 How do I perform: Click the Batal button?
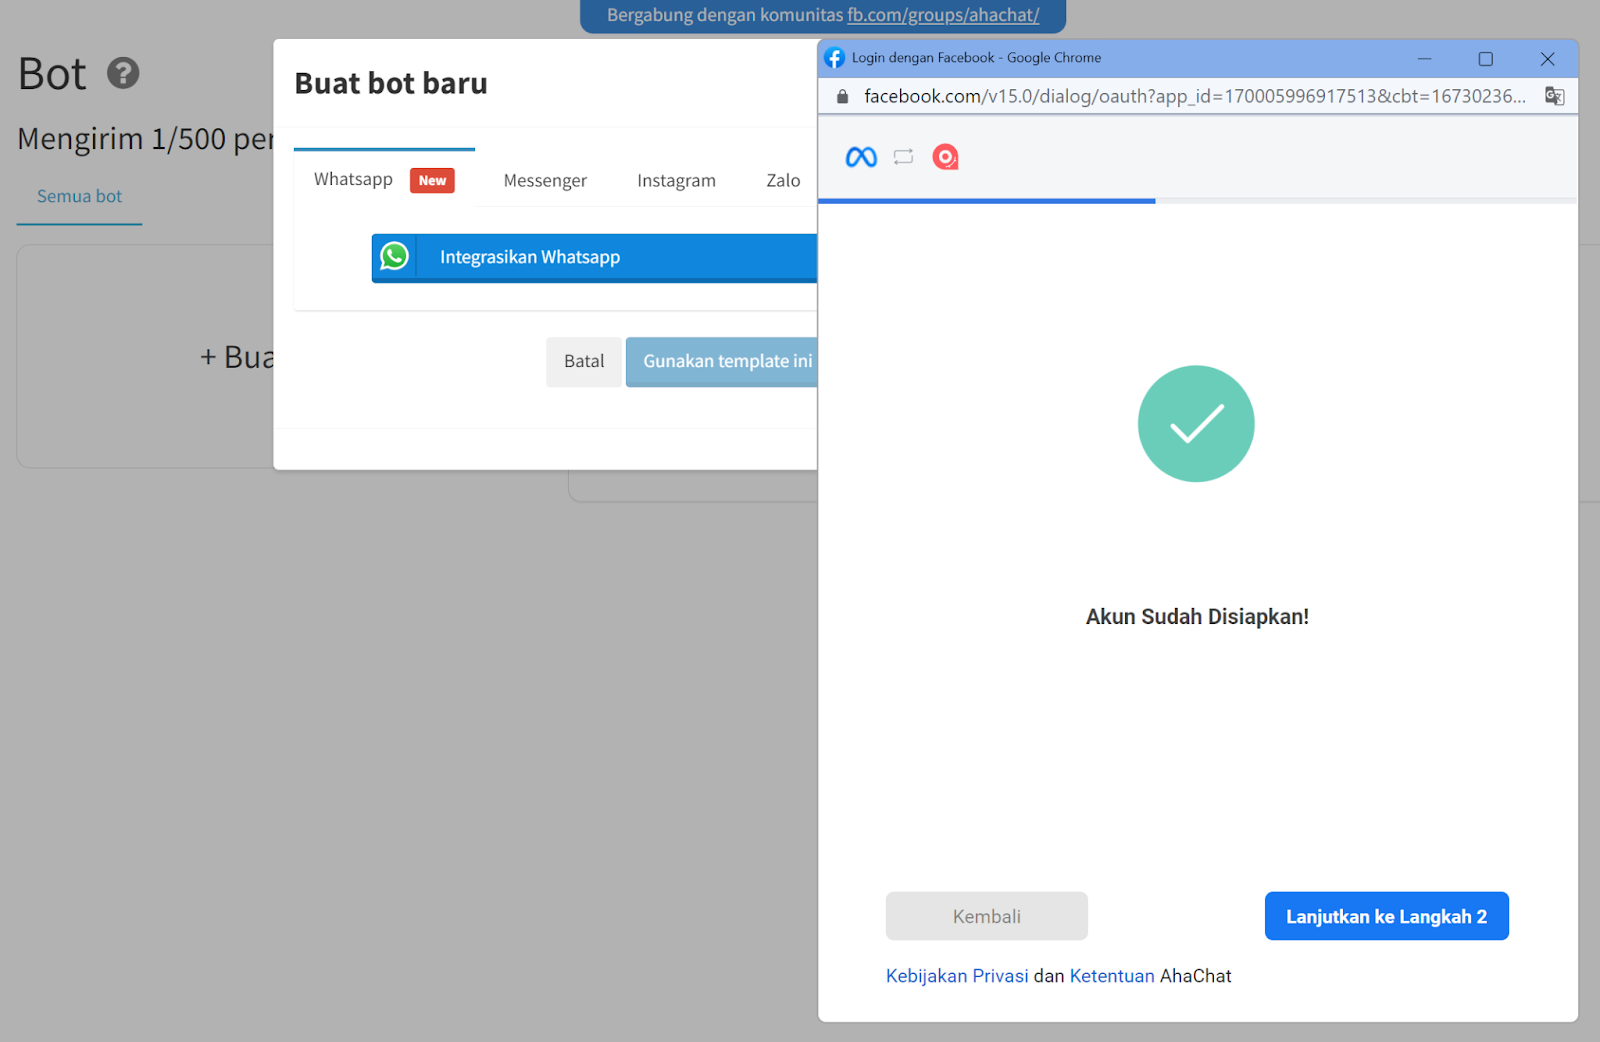pos(584,361)
